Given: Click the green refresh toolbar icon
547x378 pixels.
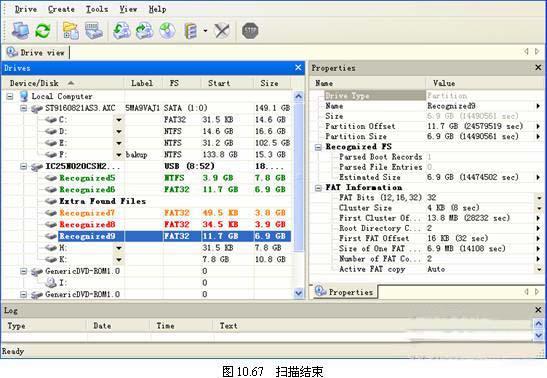Looking at the screenshot, I should (x=43, y=31).
